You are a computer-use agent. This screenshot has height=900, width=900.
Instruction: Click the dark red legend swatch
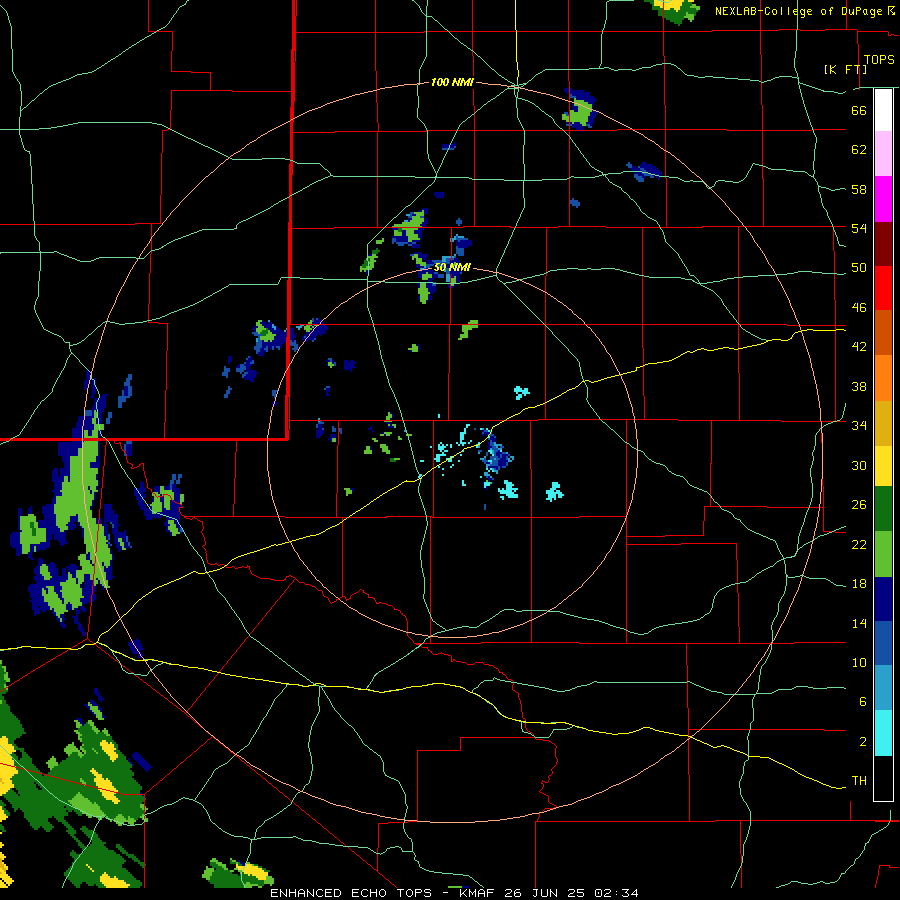click(x=883, y=244)
